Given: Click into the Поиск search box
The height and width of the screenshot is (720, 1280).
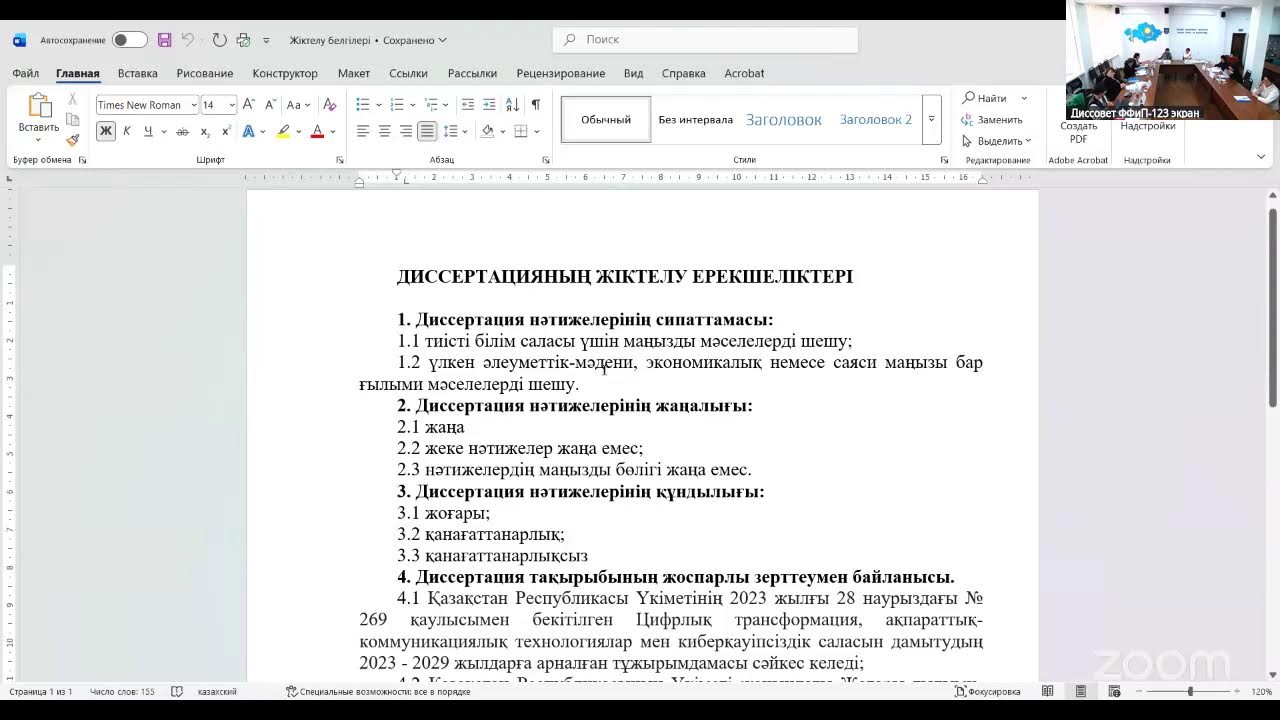Looking at the screenshot, I should click(x=705, y=39).
